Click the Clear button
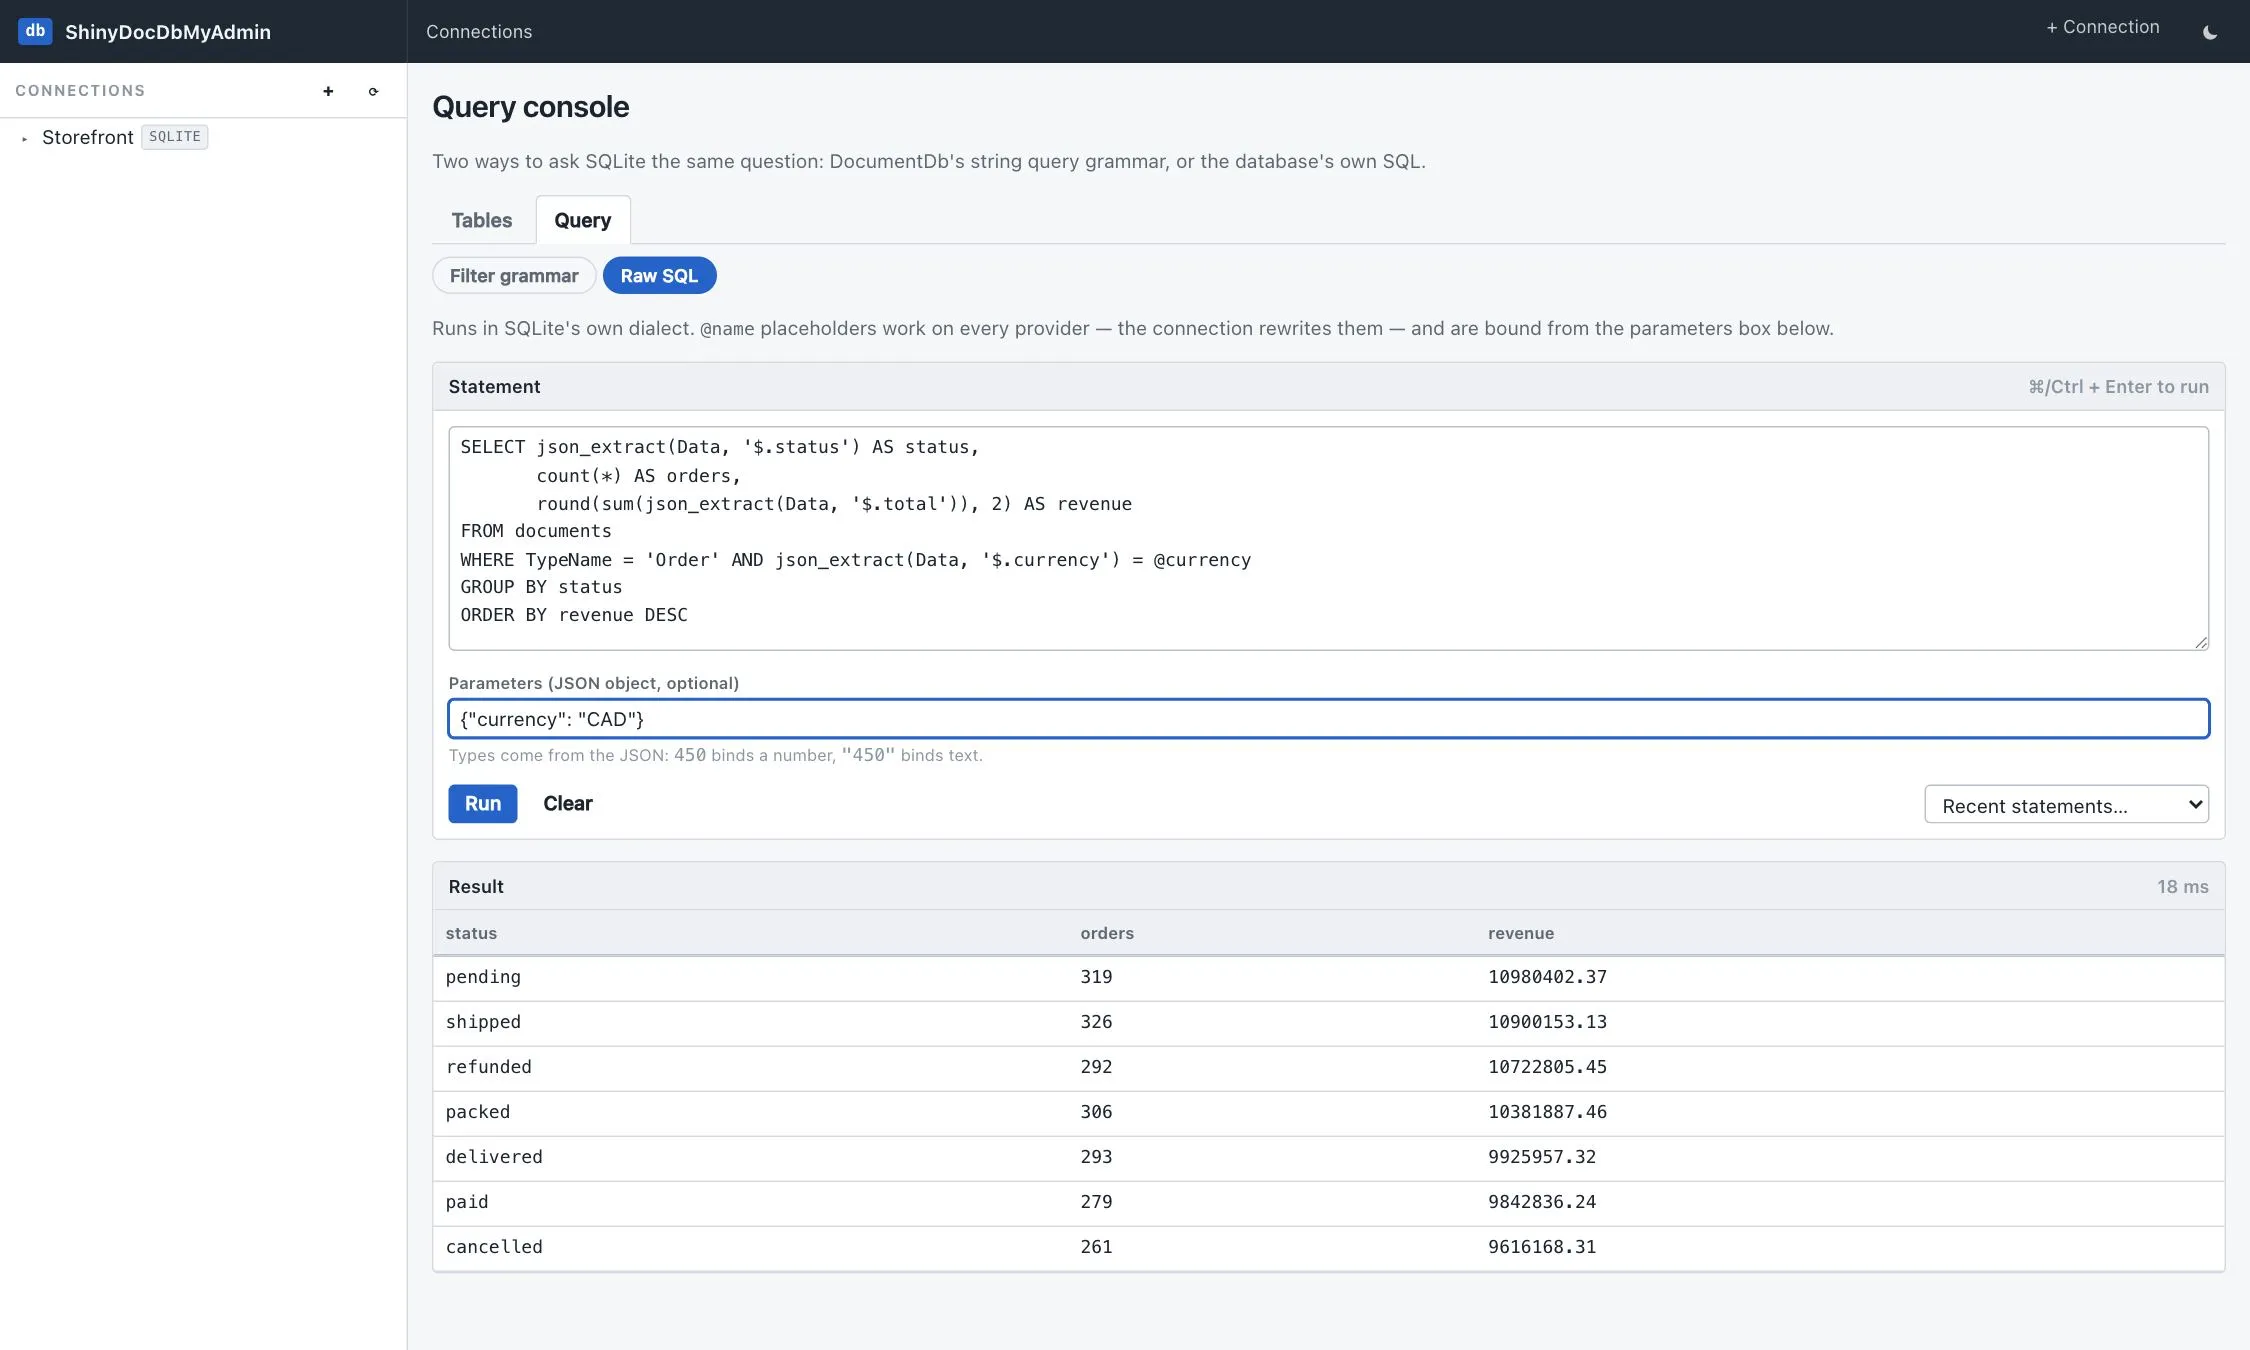 pos(568,804)
